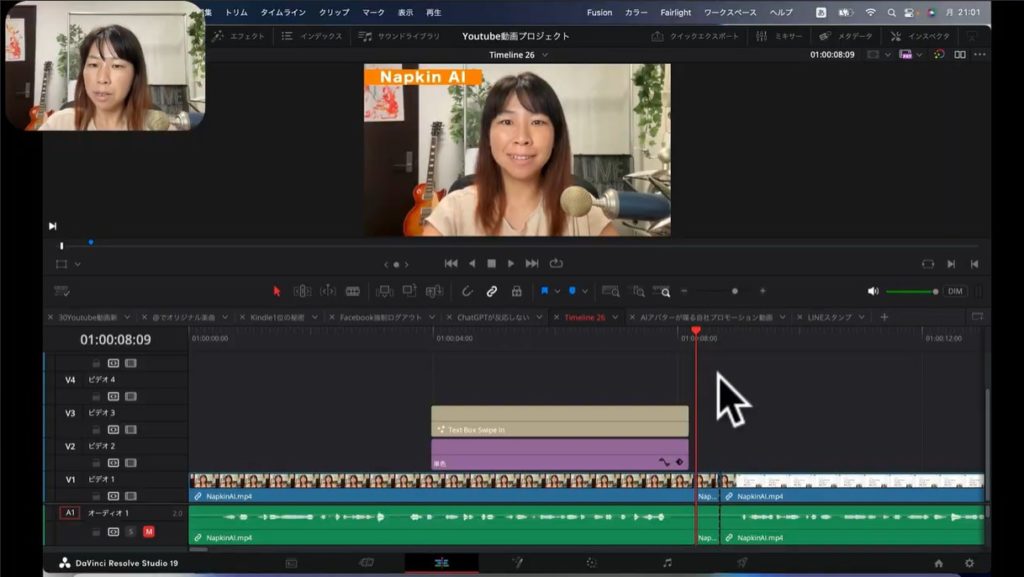Screen dimensions: 1024x577
Task: Solo audio track A1 with S button
Action: pos(130,531)
